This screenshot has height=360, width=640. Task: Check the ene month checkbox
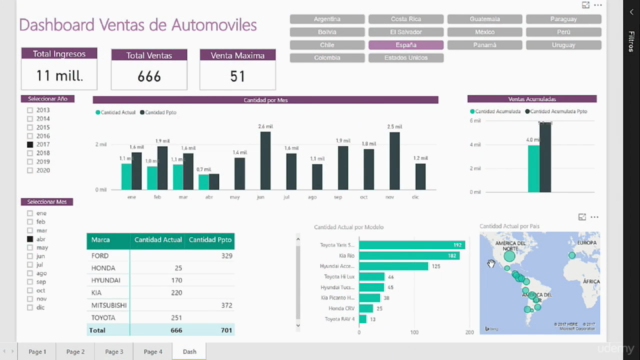[30, 213]
